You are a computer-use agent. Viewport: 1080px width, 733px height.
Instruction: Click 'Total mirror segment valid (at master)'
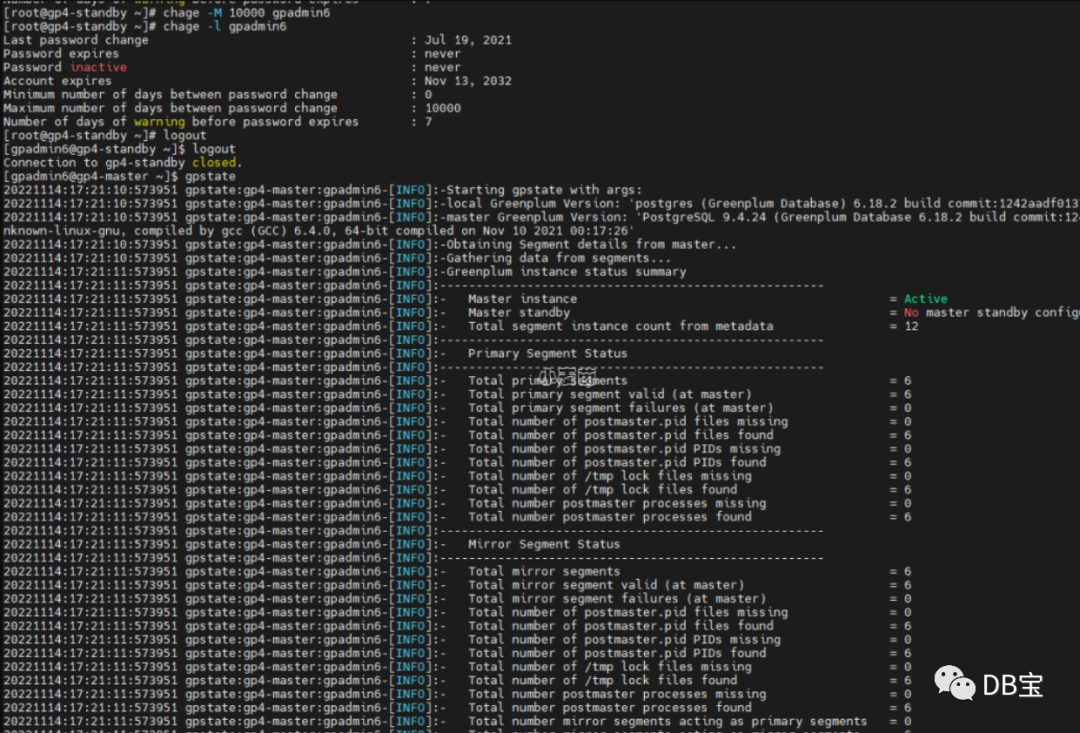[x=605, y=585]
